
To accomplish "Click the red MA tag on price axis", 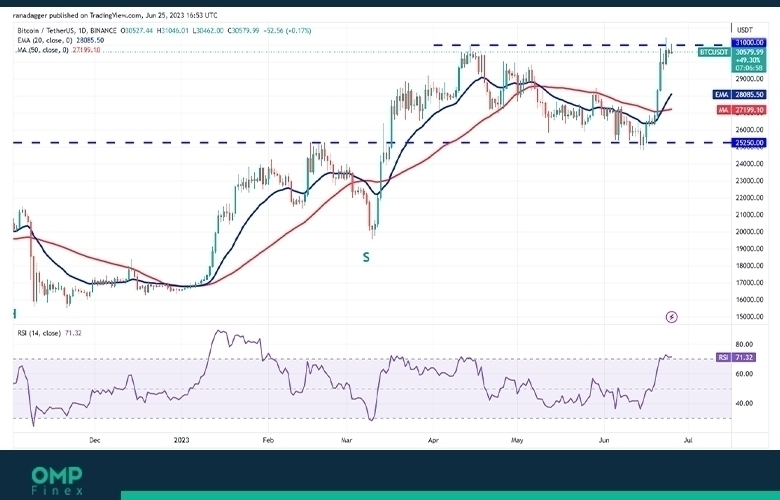I will (x=723, y=110).
